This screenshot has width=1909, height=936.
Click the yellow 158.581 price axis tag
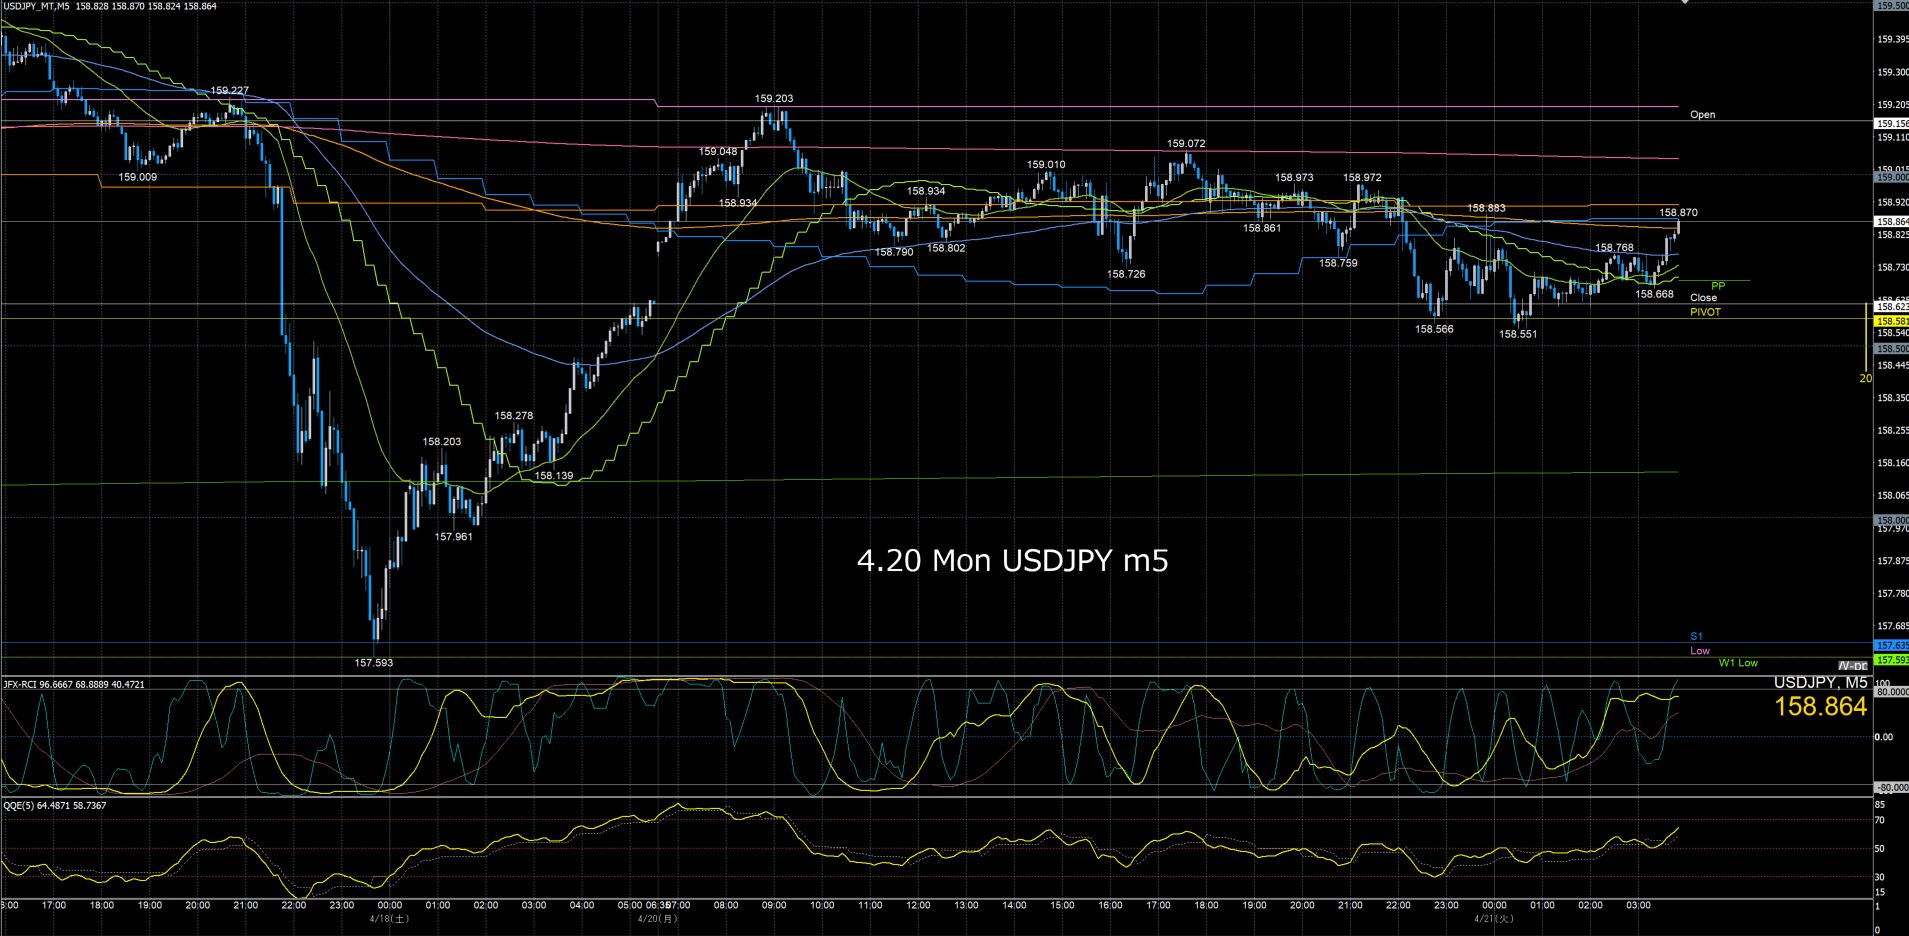coord(1890,322)
